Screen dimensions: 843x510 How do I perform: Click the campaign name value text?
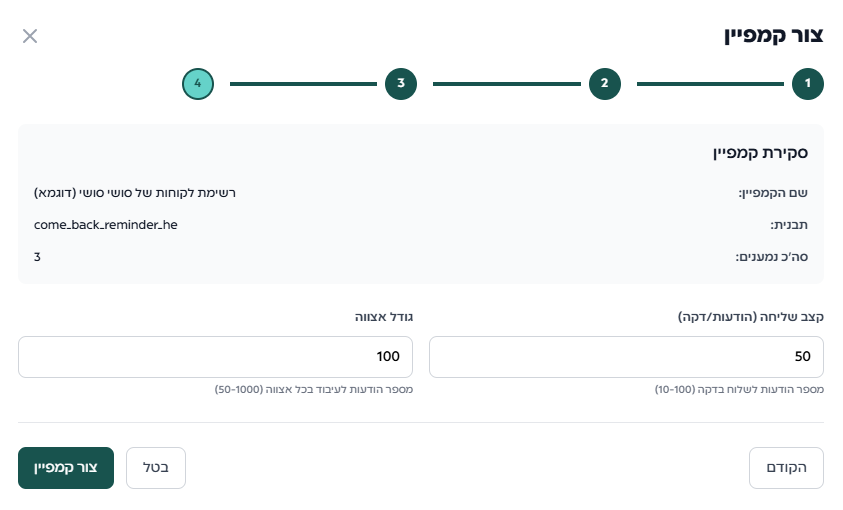(135, 192)
